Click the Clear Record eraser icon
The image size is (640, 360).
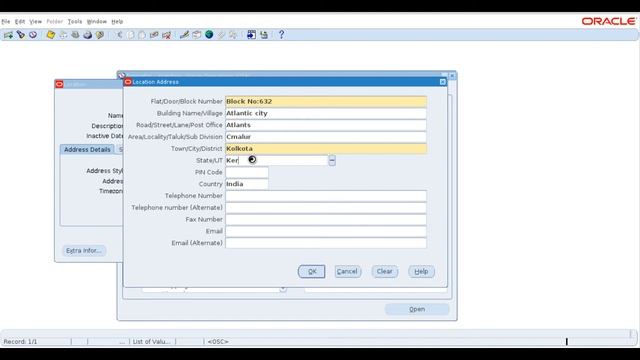click(154, 35)
